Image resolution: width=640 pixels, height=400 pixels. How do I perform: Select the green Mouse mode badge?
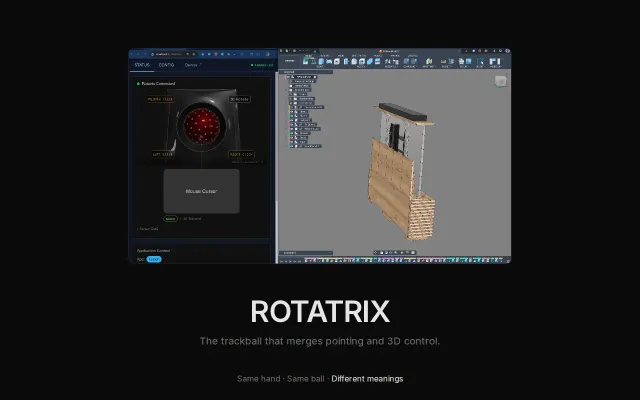tap(170, 219)
